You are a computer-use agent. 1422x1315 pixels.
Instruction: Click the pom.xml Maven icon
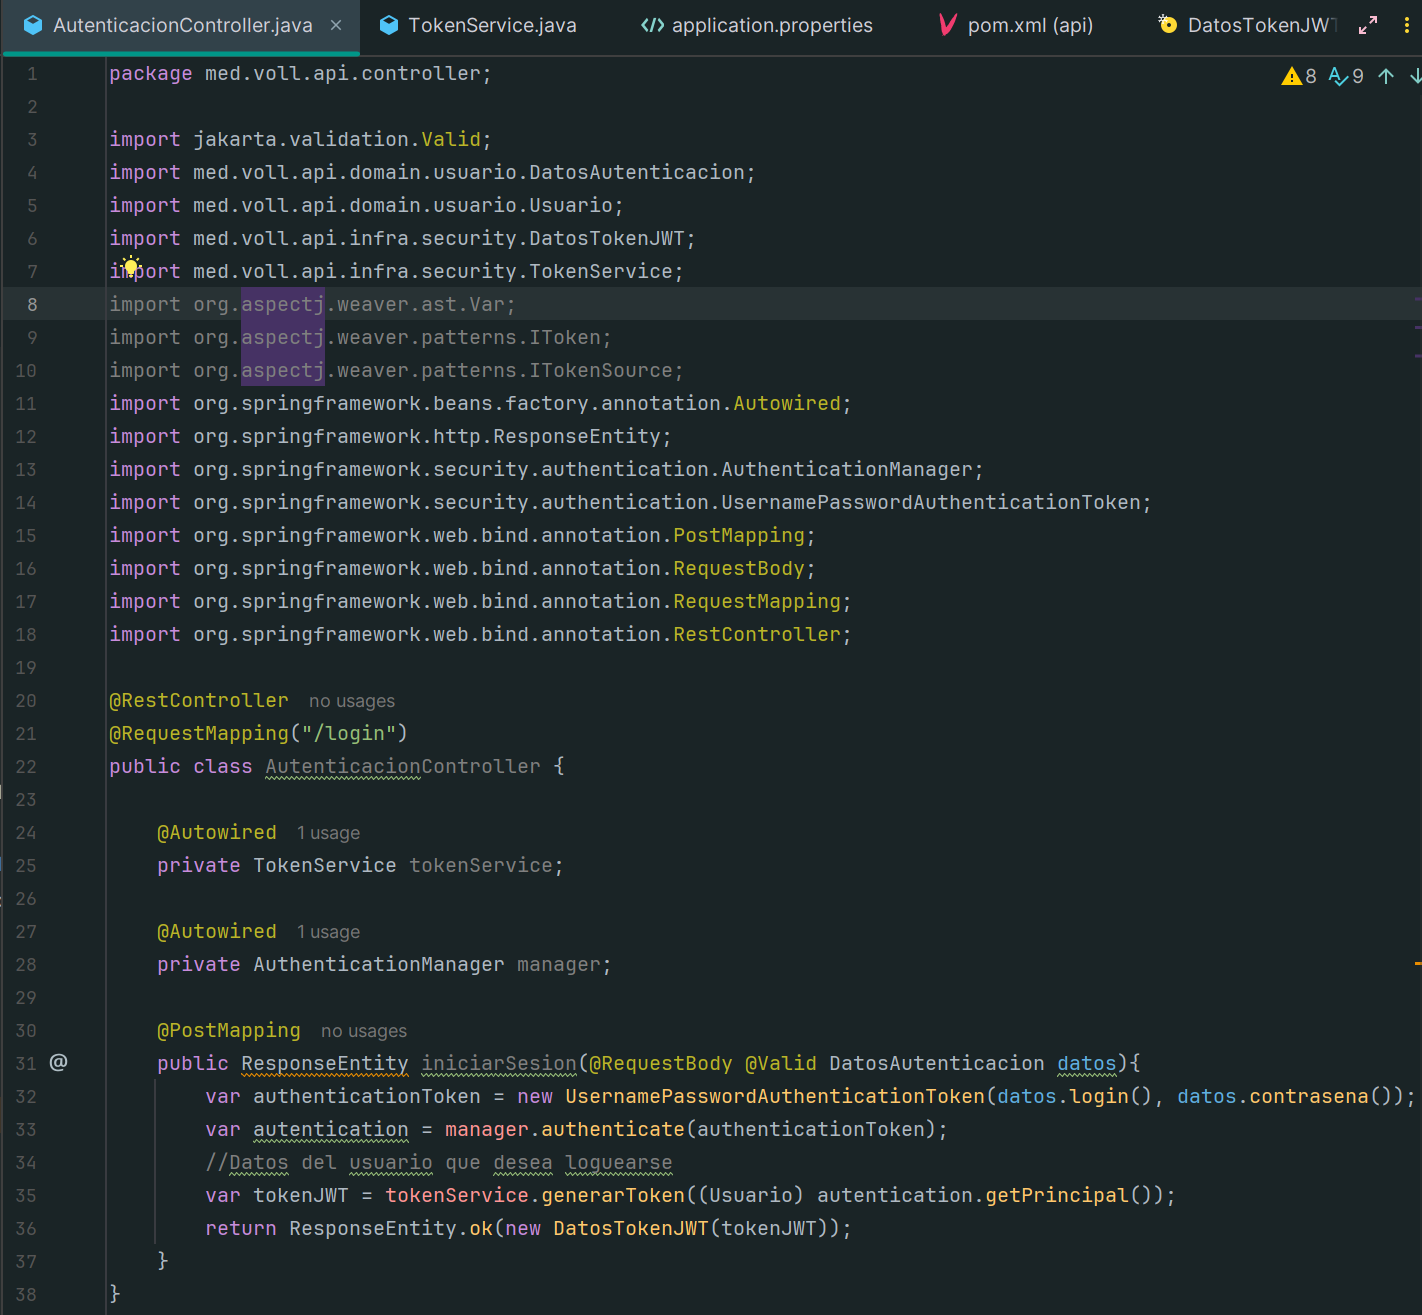(948, 25)
